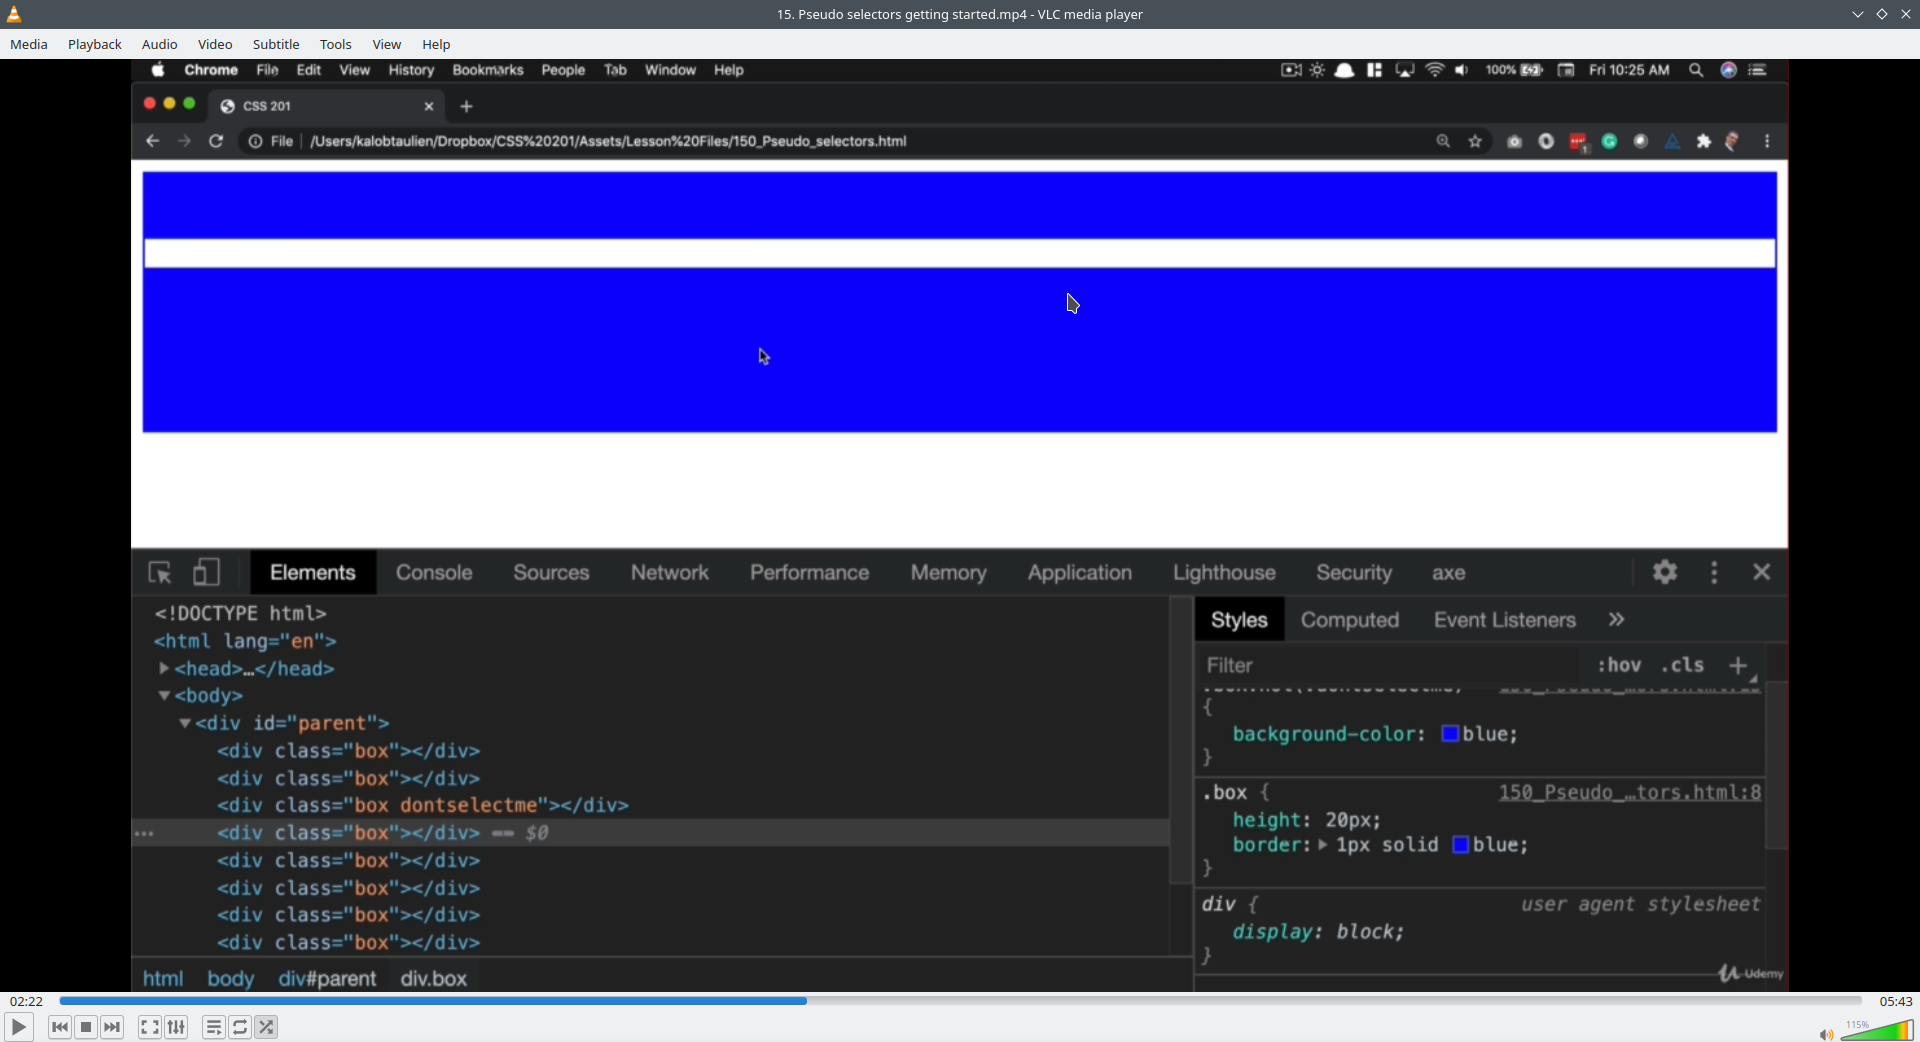
Task: Open the Event Listeners tab
Action: pyautogui.click(x=1505, y=620)
